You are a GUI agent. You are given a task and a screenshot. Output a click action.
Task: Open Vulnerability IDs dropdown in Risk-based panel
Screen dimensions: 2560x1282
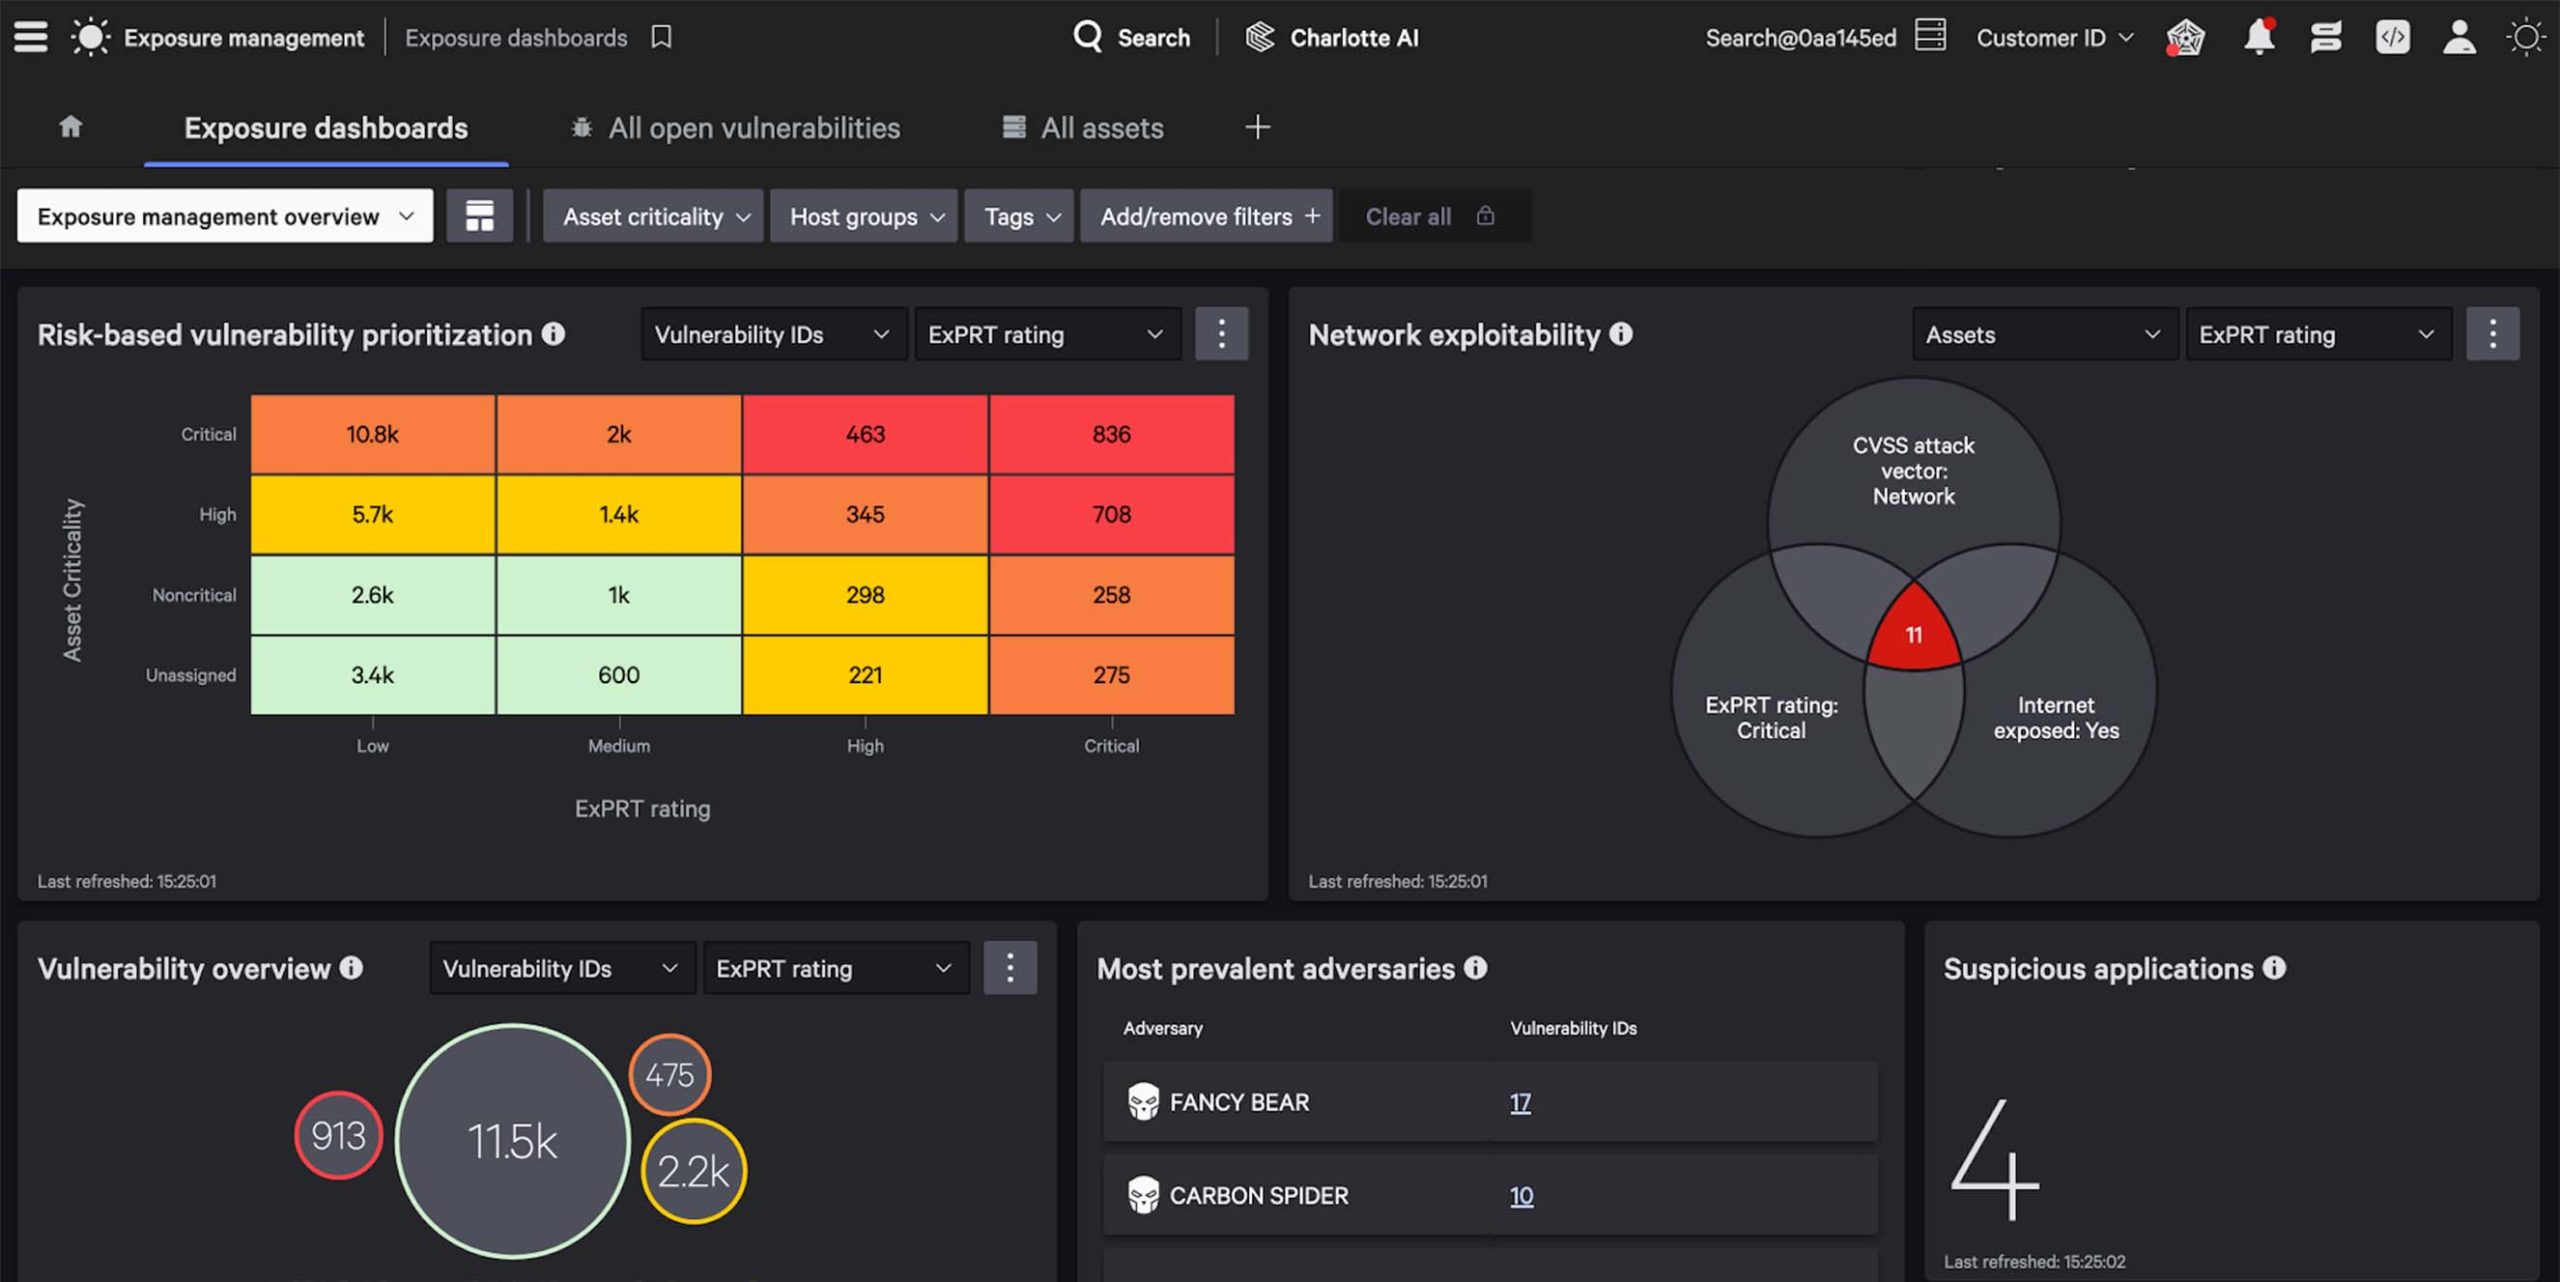pyautogui.click(x=773, y=334)
